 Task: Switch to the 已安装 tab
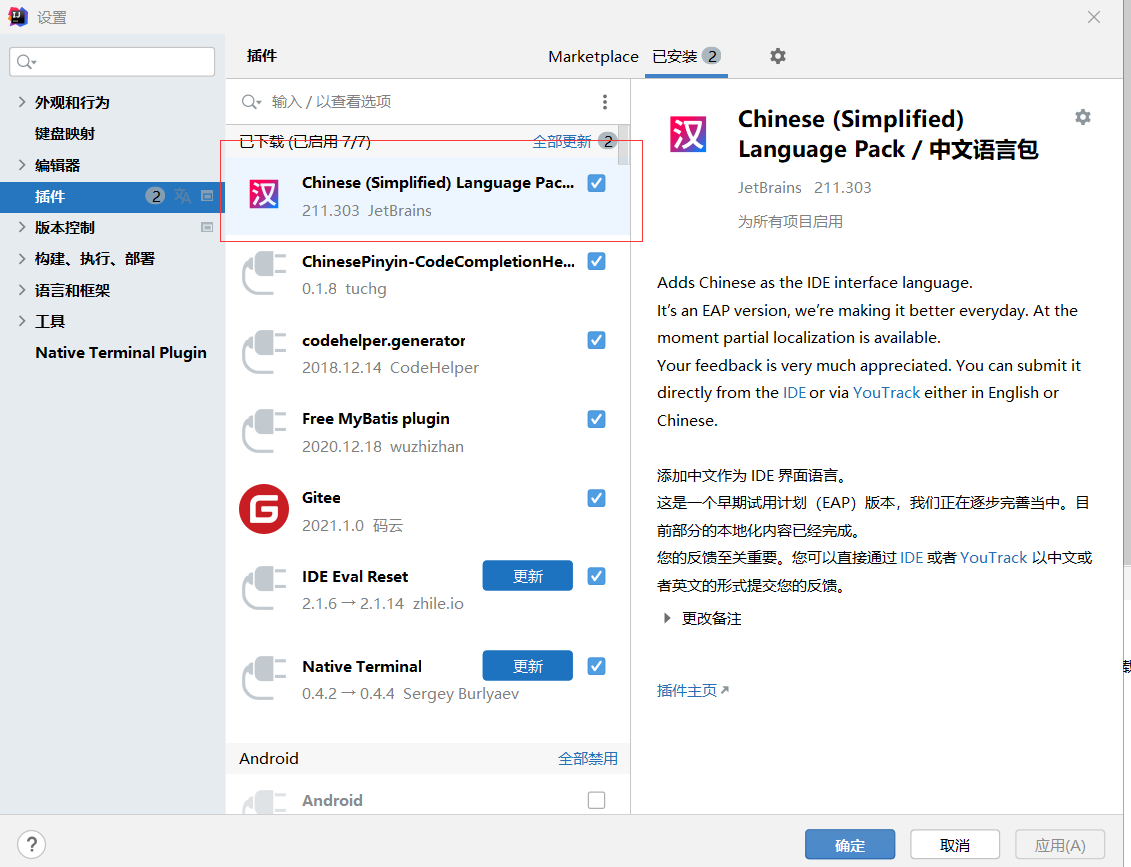686,56
